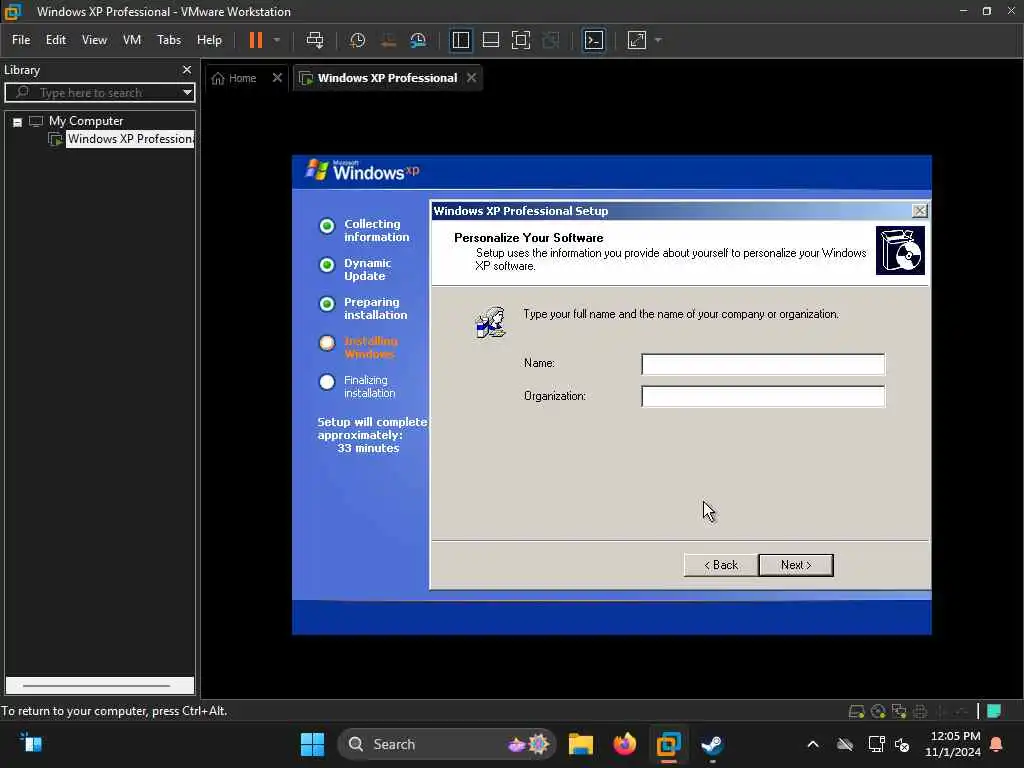Click the setup CD box icon
Screen dimensions: 1024x768
click(900, 251)
